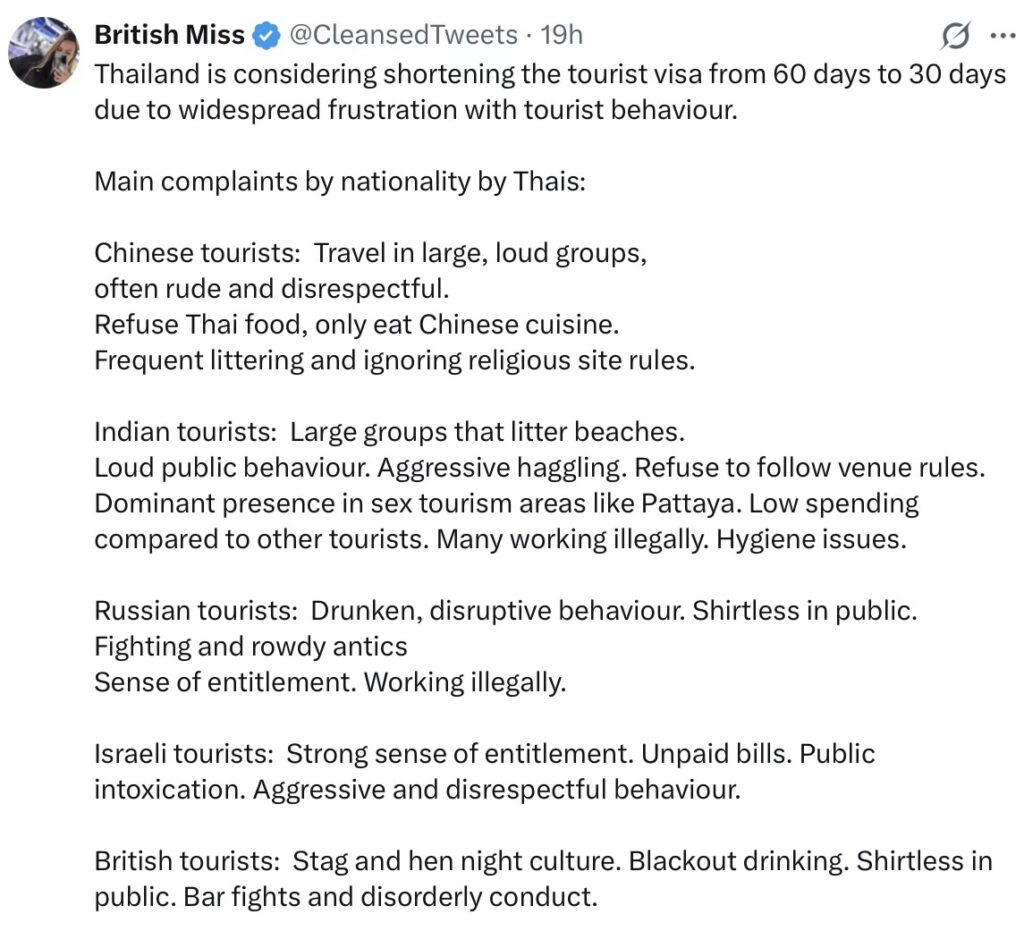Click the 'Indian tourists' line
The image size is (1024, 931).
click(x=389, y=431)
